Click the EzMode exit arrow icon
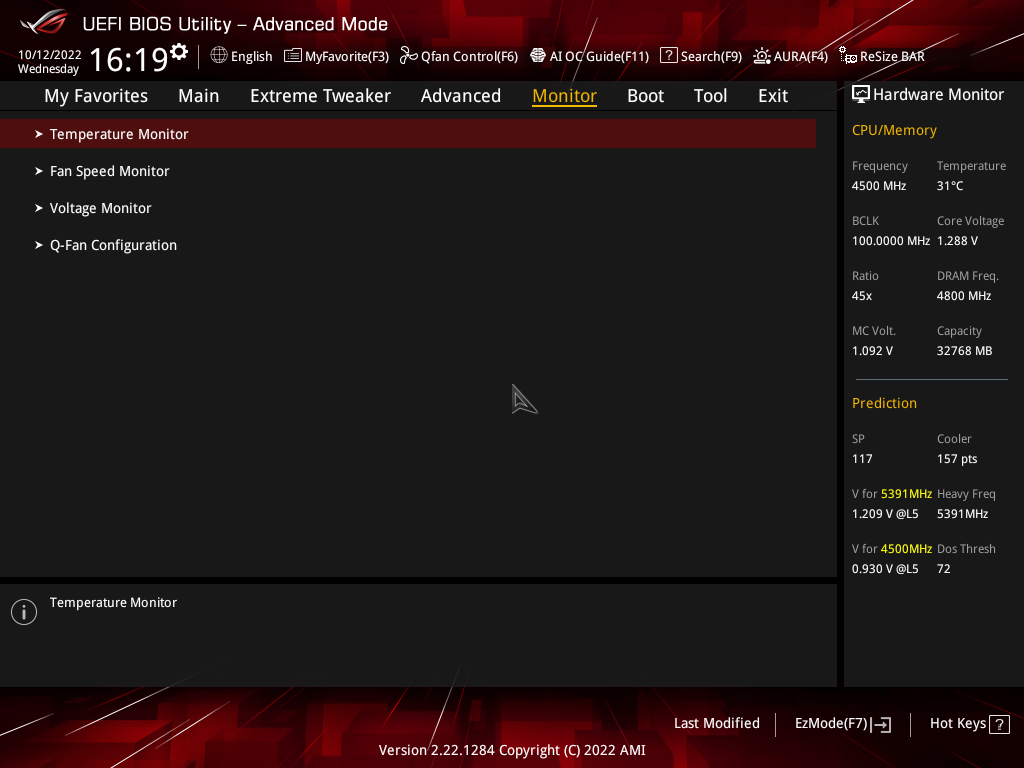The height and width of the screenshot is (768, 1024). [x=881, y=724]
